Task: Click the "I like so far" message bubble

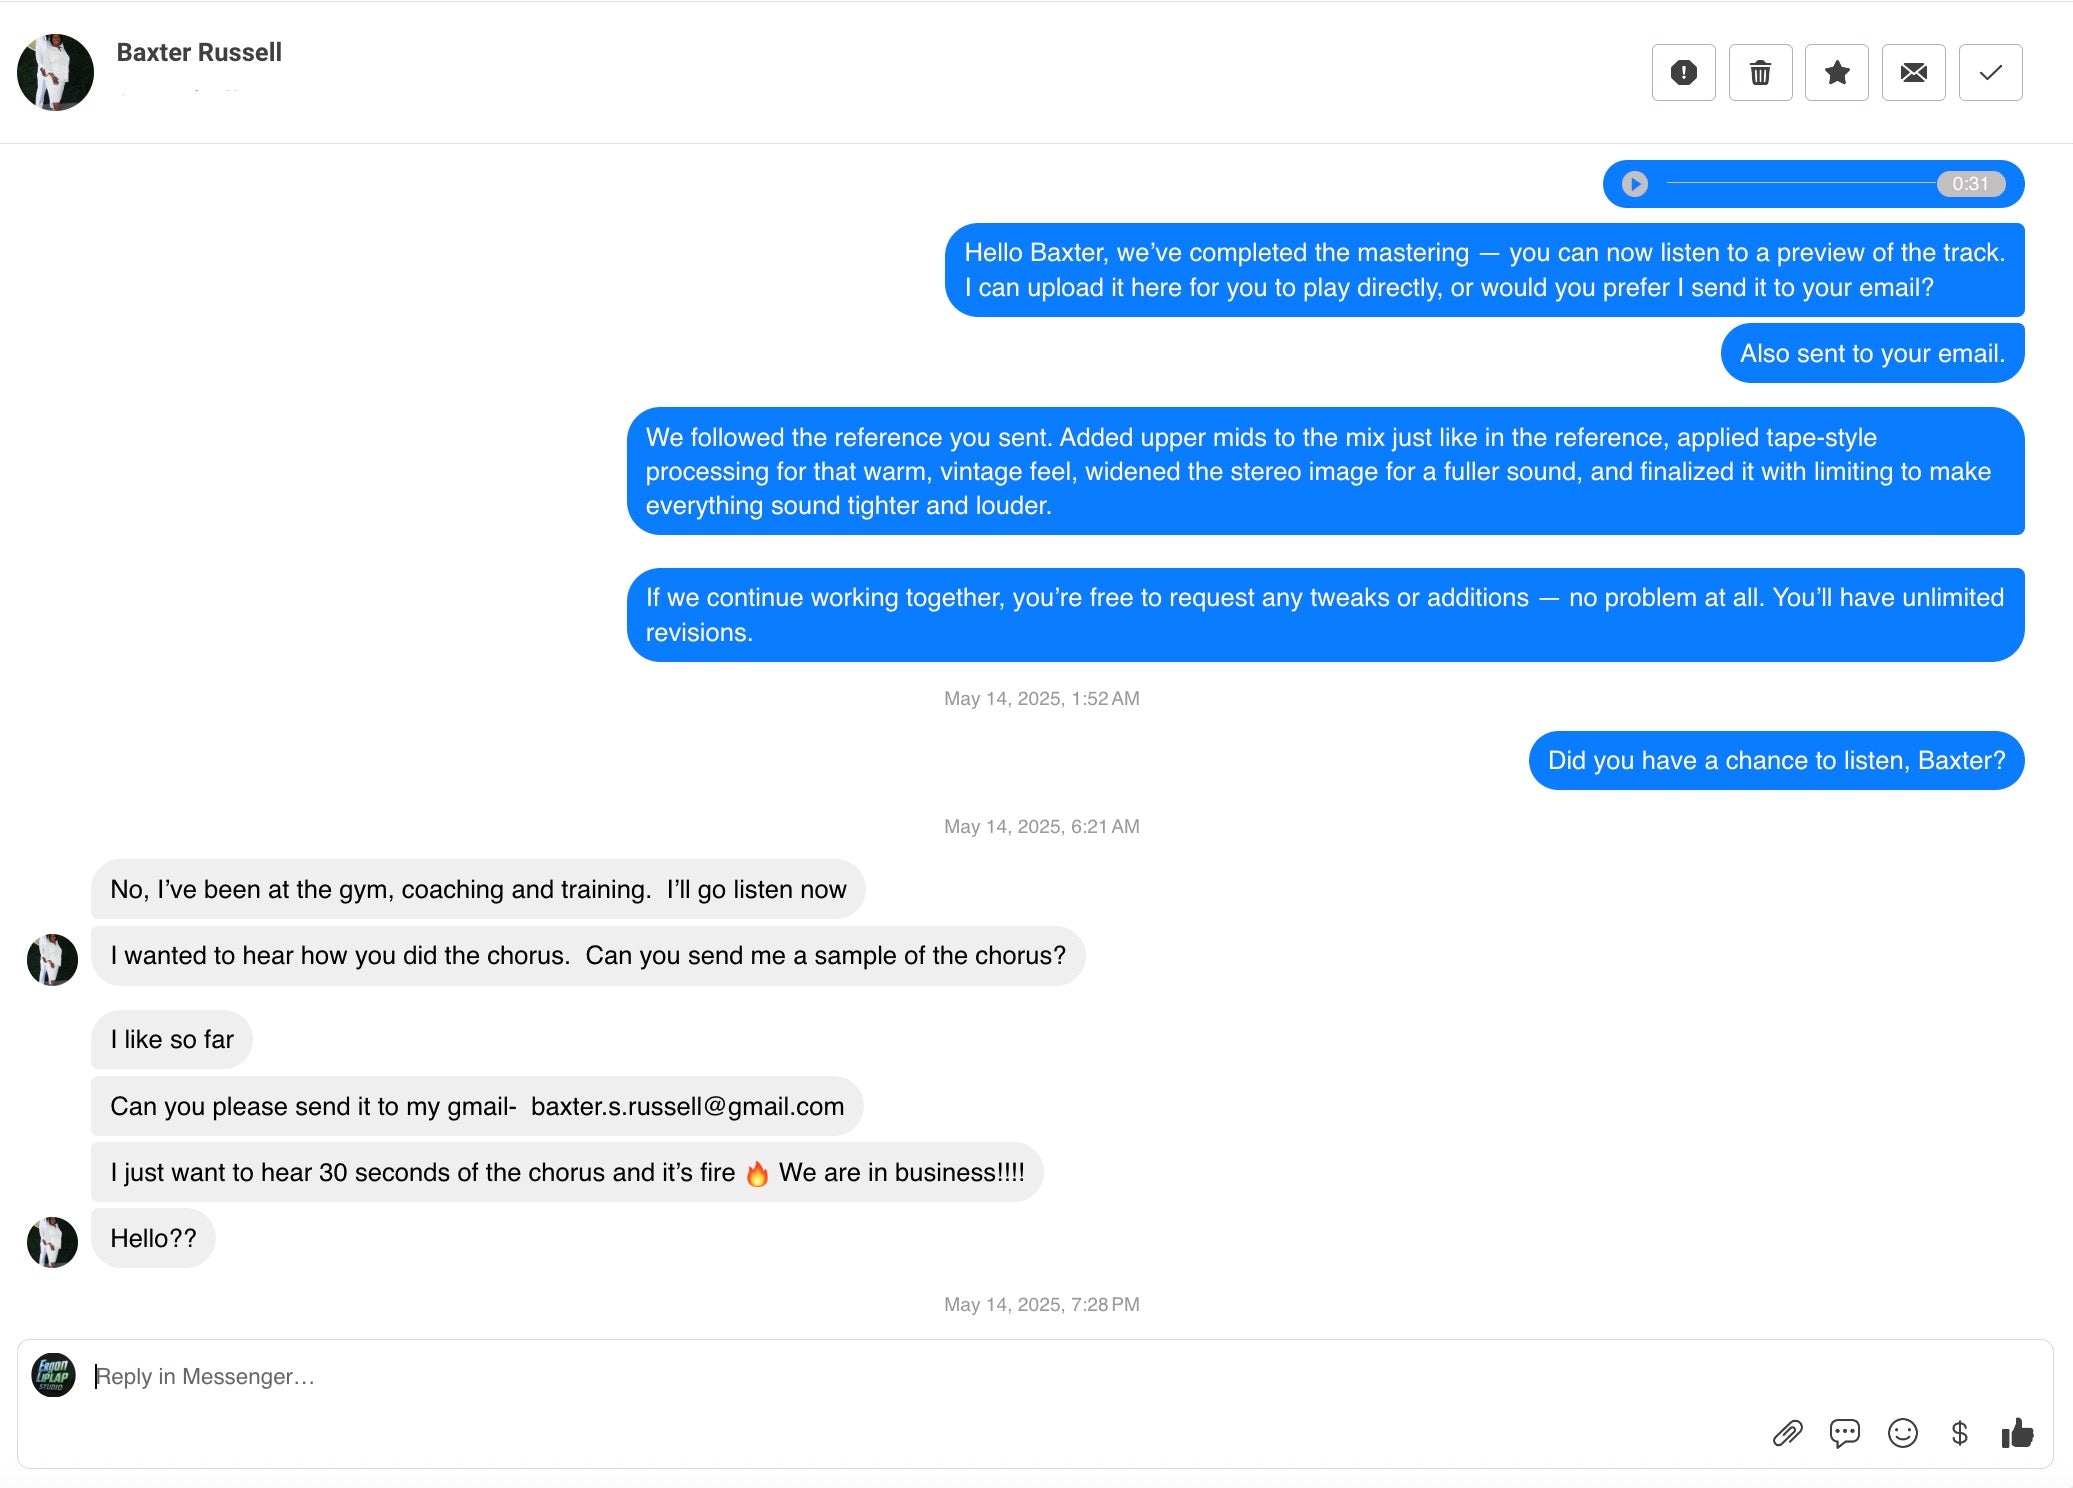Action: tap(172, 1040)
